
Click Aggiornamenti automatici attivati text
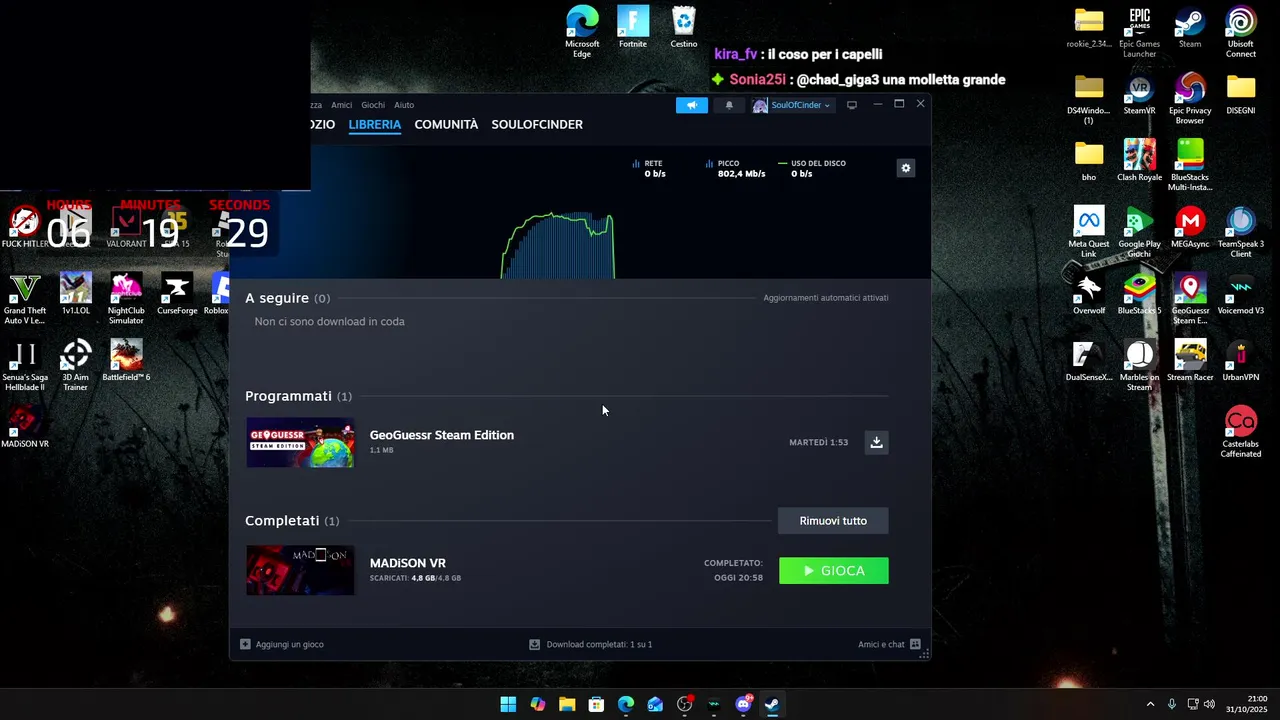[x=826, y=298]
